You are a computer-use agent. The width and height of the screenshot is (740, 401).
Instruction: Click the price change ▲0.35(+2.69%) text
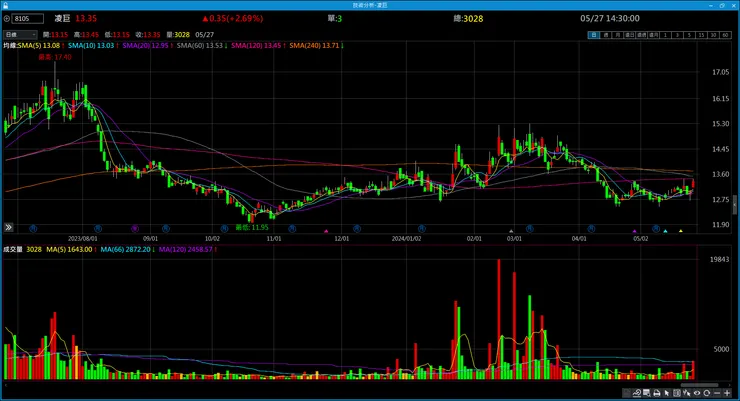233,18
